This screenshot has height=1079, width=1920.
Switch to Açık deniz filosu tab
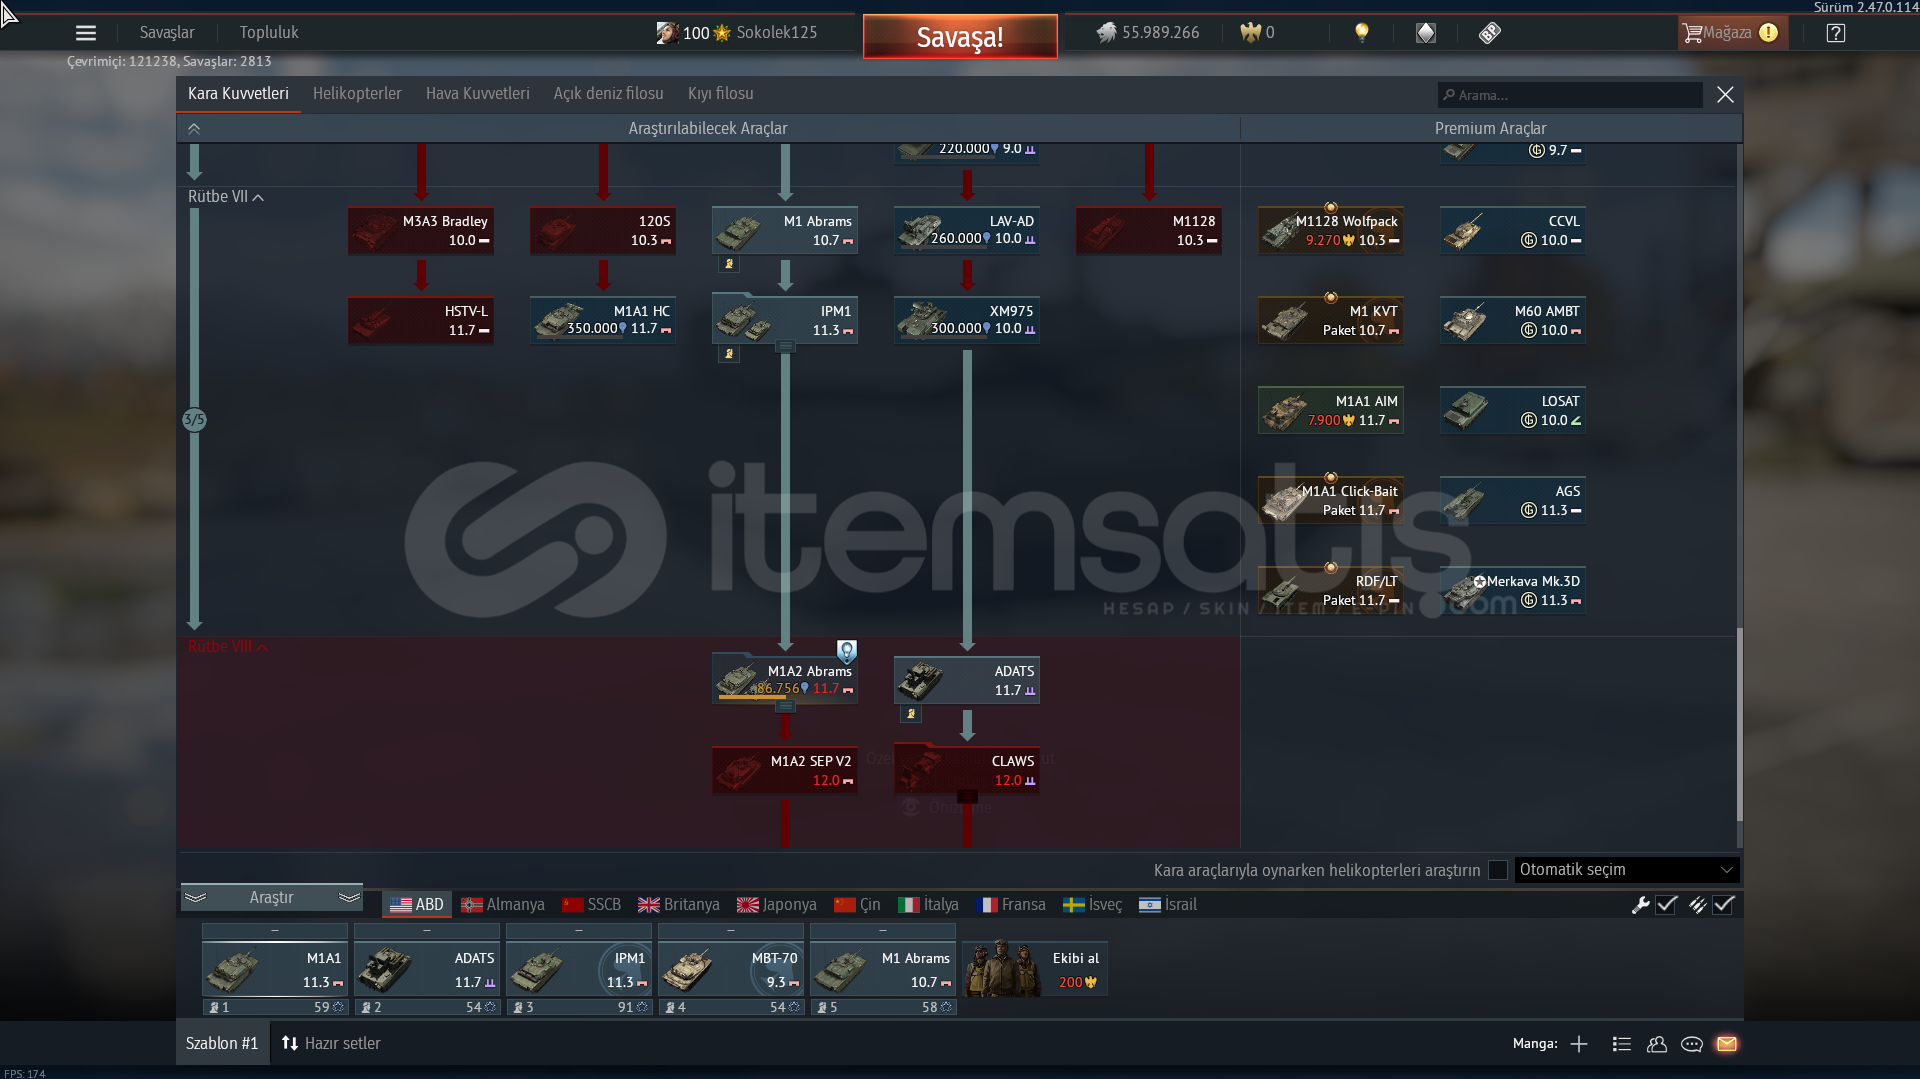[x=609, y=94]
